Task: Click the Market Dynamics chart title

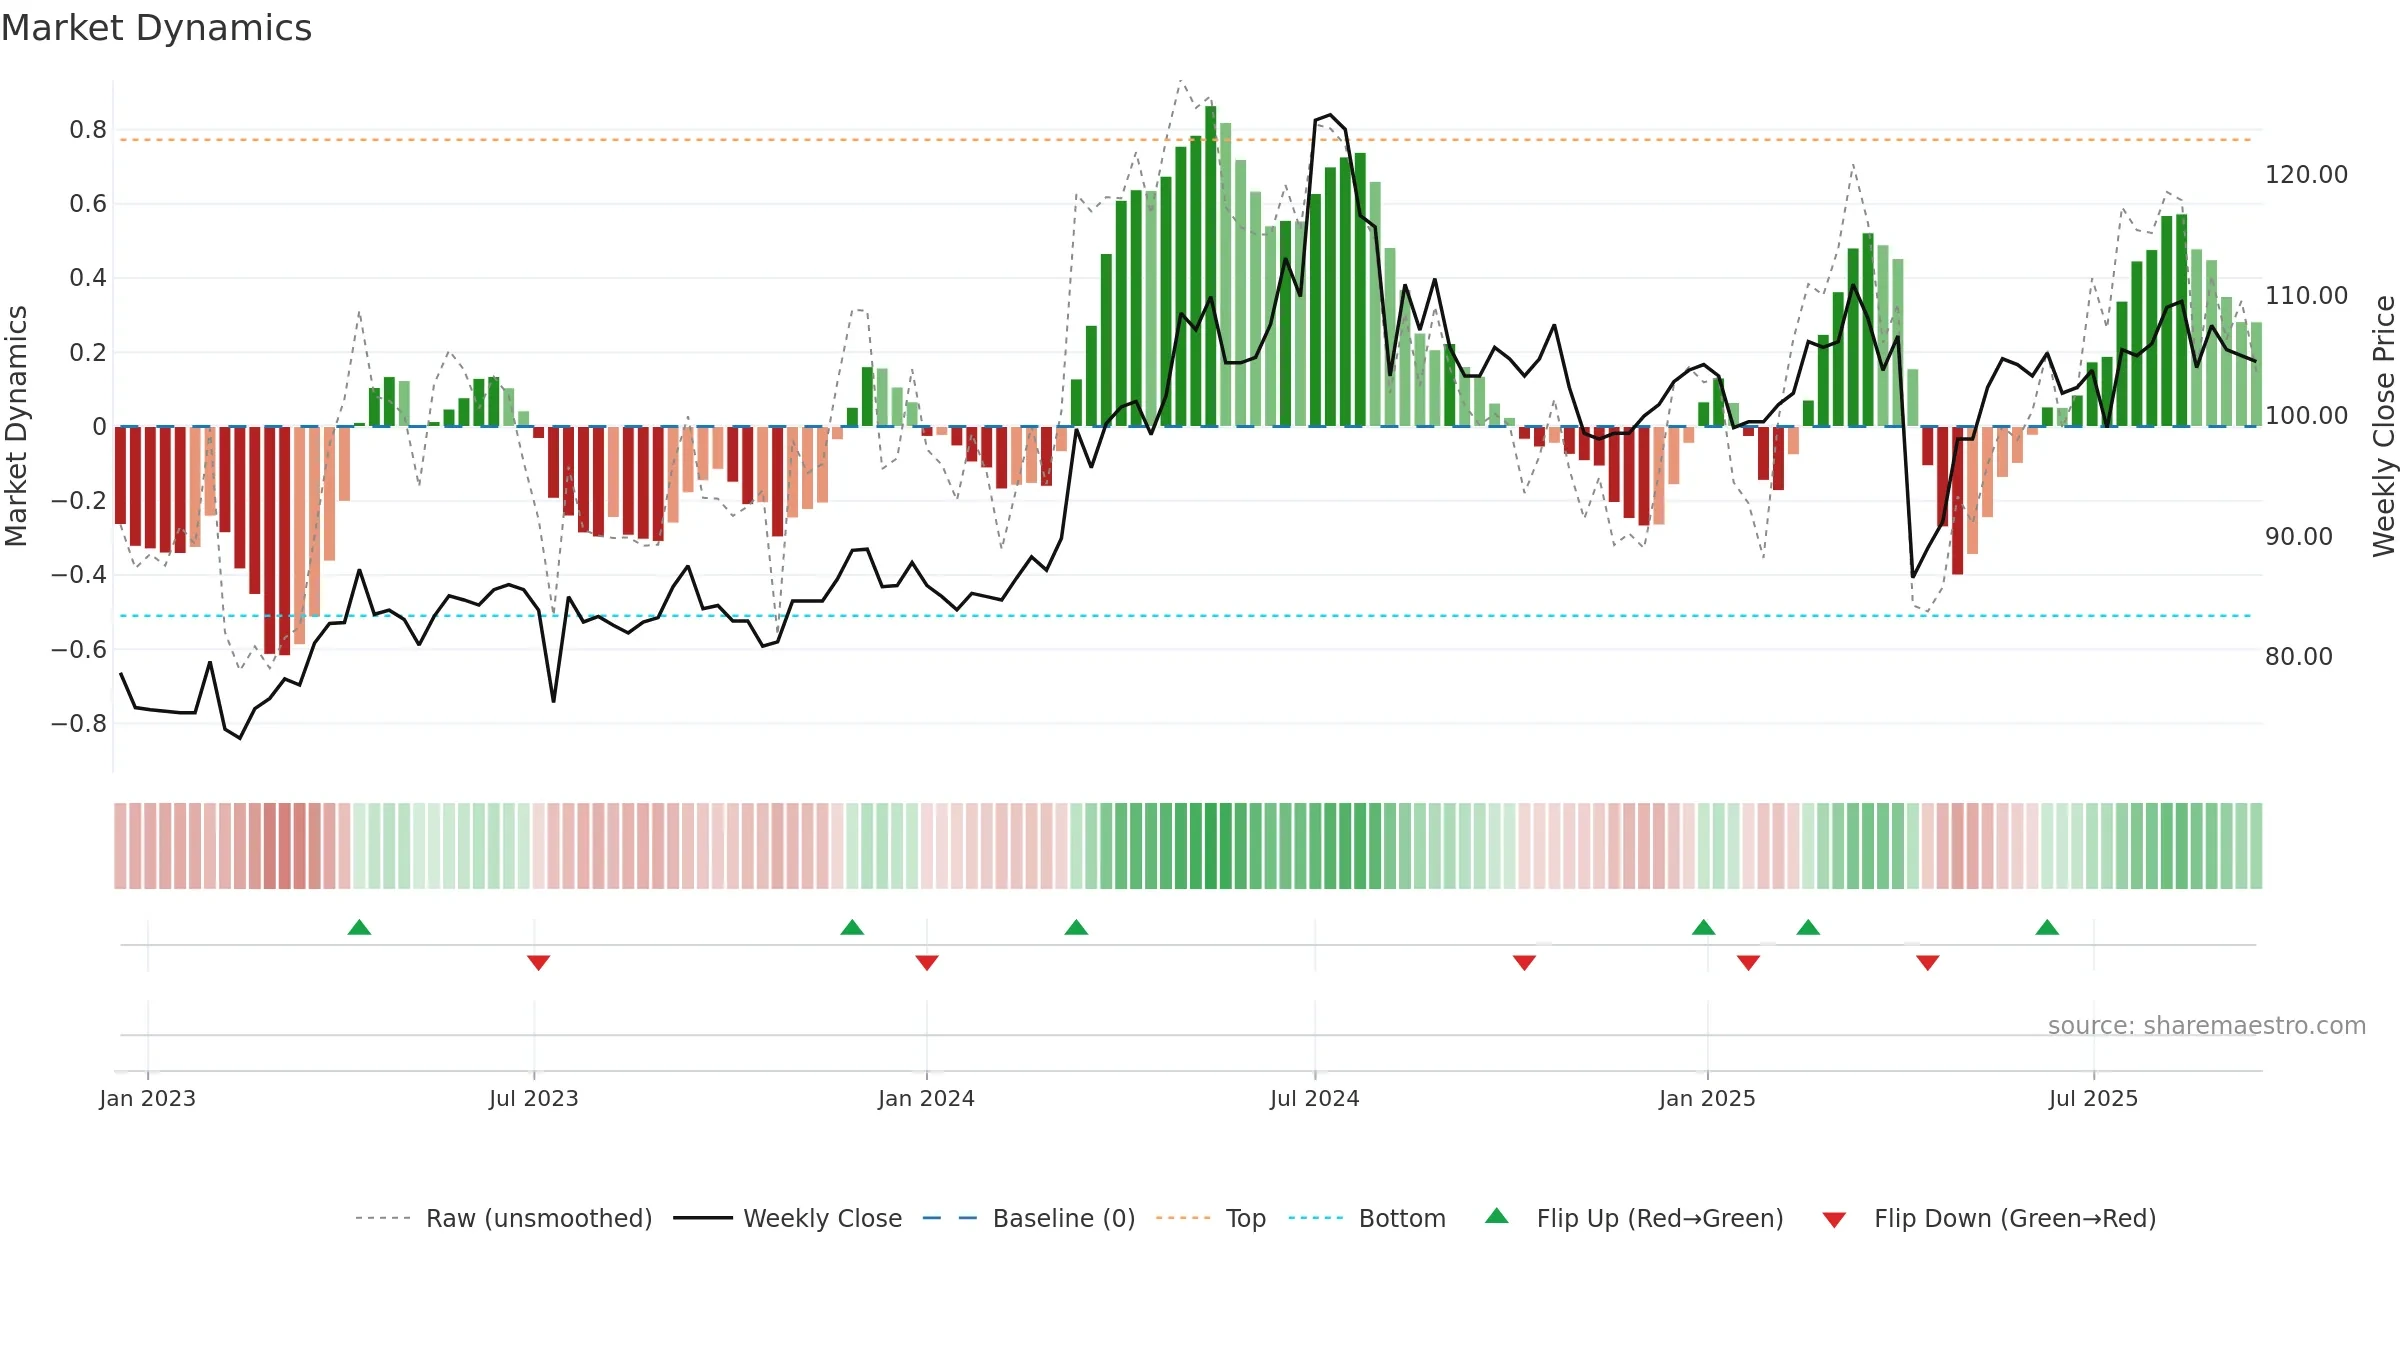Action: coord(157,28)
